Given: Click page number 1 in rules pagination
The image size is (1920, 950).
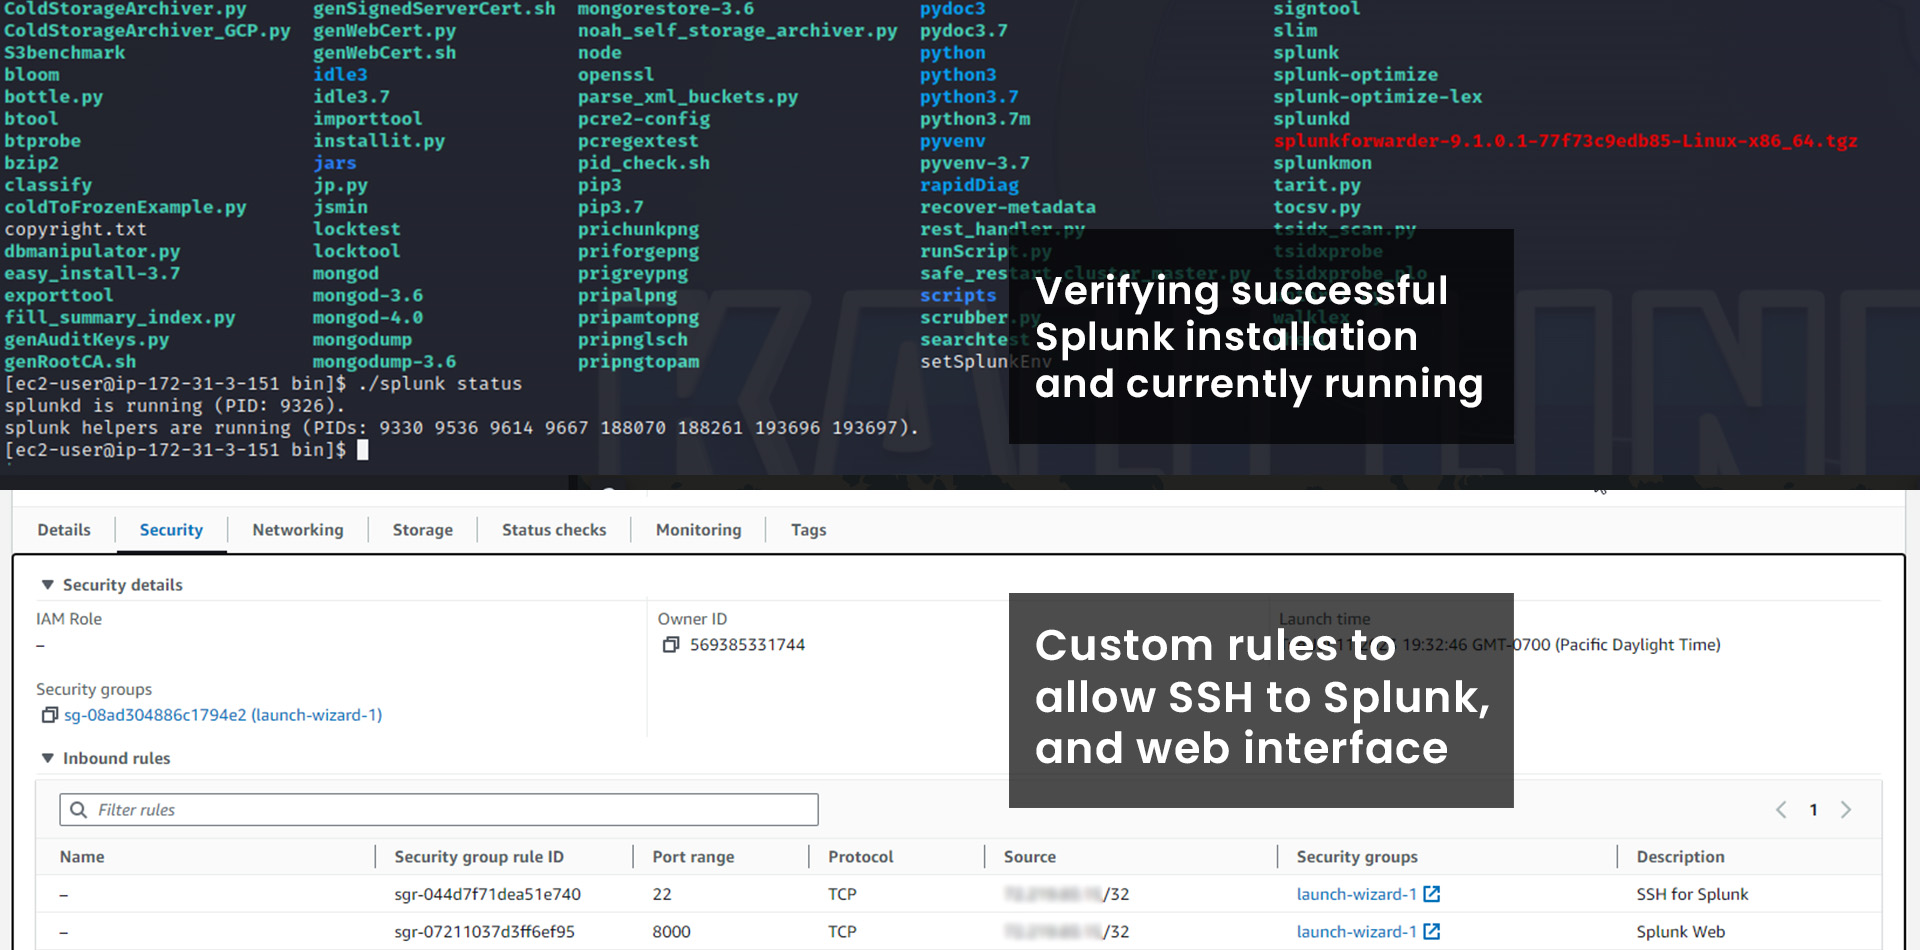Looking at the screenshot, I should click(x=1813, y=810).
